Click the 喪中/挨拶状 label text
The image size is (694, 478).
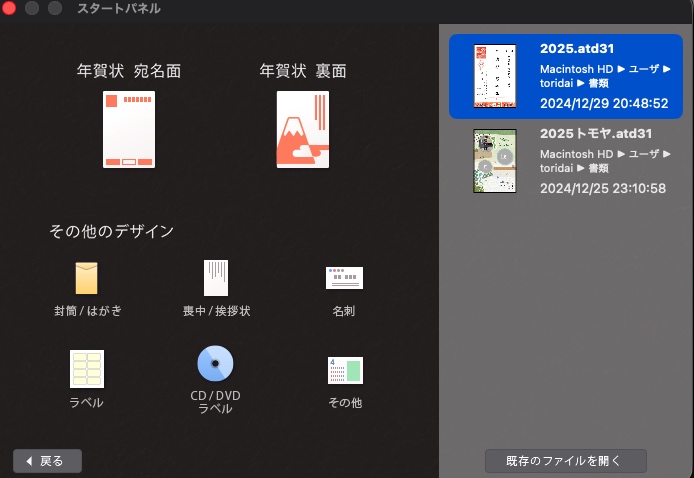point(216,311)
